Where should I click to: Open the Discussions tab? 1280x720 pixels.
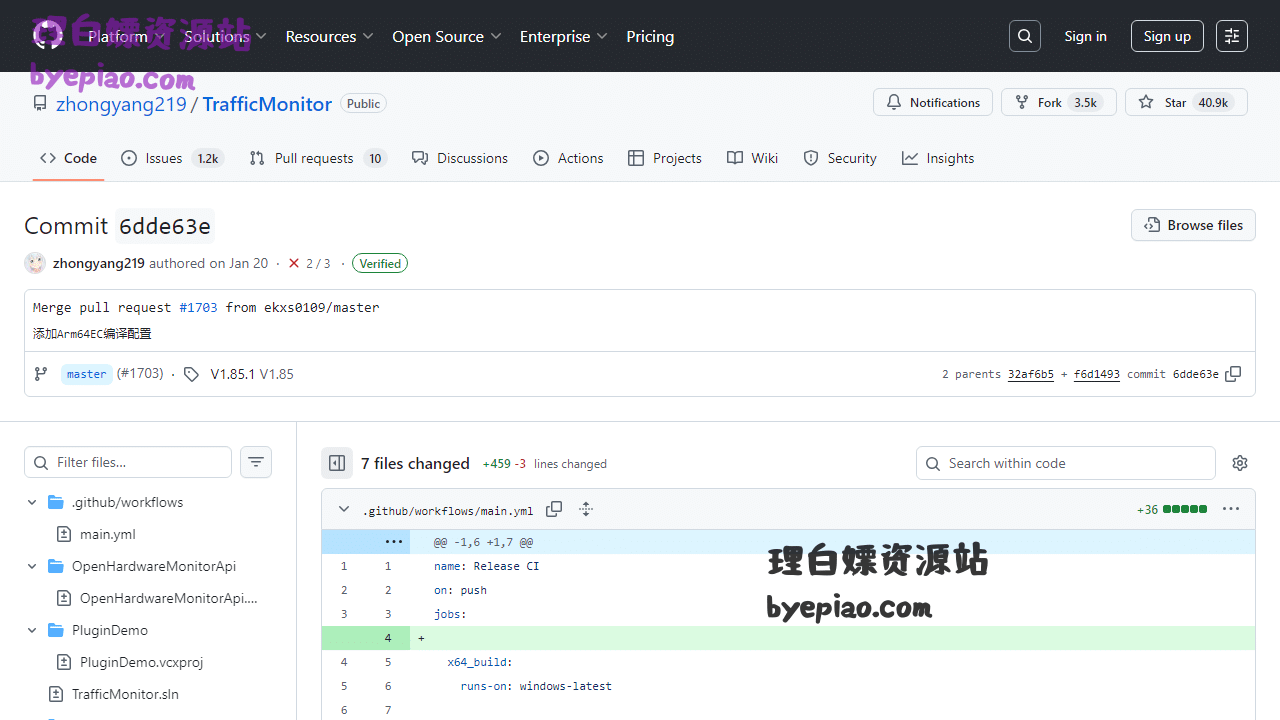(x=460, y=158)
